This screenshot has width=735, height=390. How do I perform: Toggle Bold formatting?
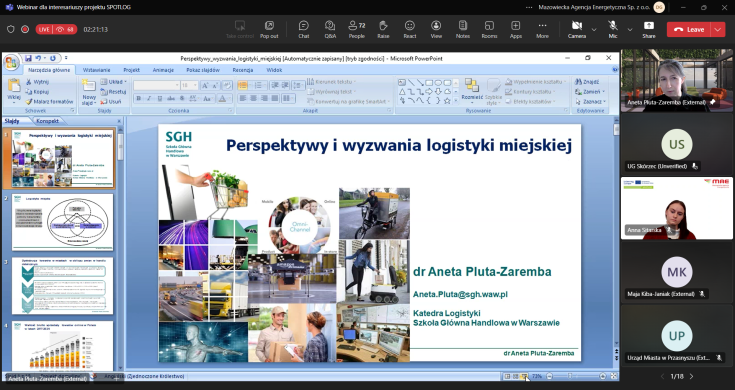[139, 98]
